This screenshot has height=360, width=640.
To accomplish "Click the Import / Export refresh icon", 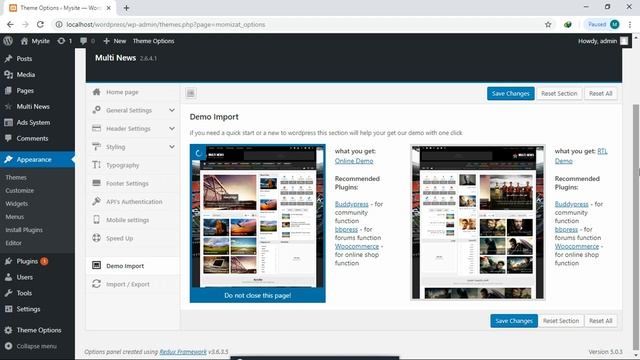I will pos(96,284).
